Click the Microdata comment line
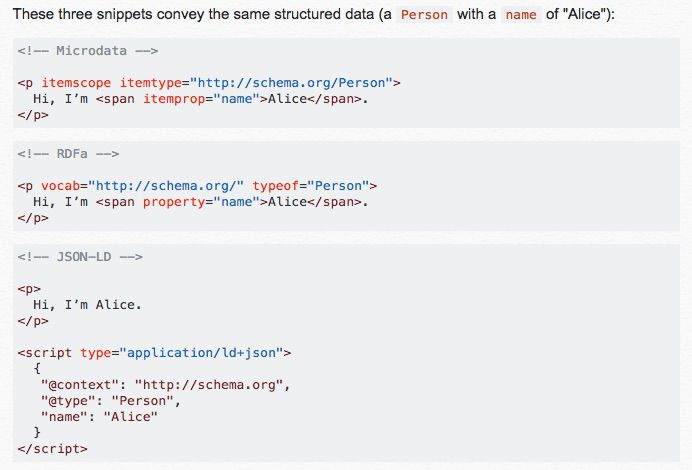This screenshot has width=692, height=470. point(88,50)
